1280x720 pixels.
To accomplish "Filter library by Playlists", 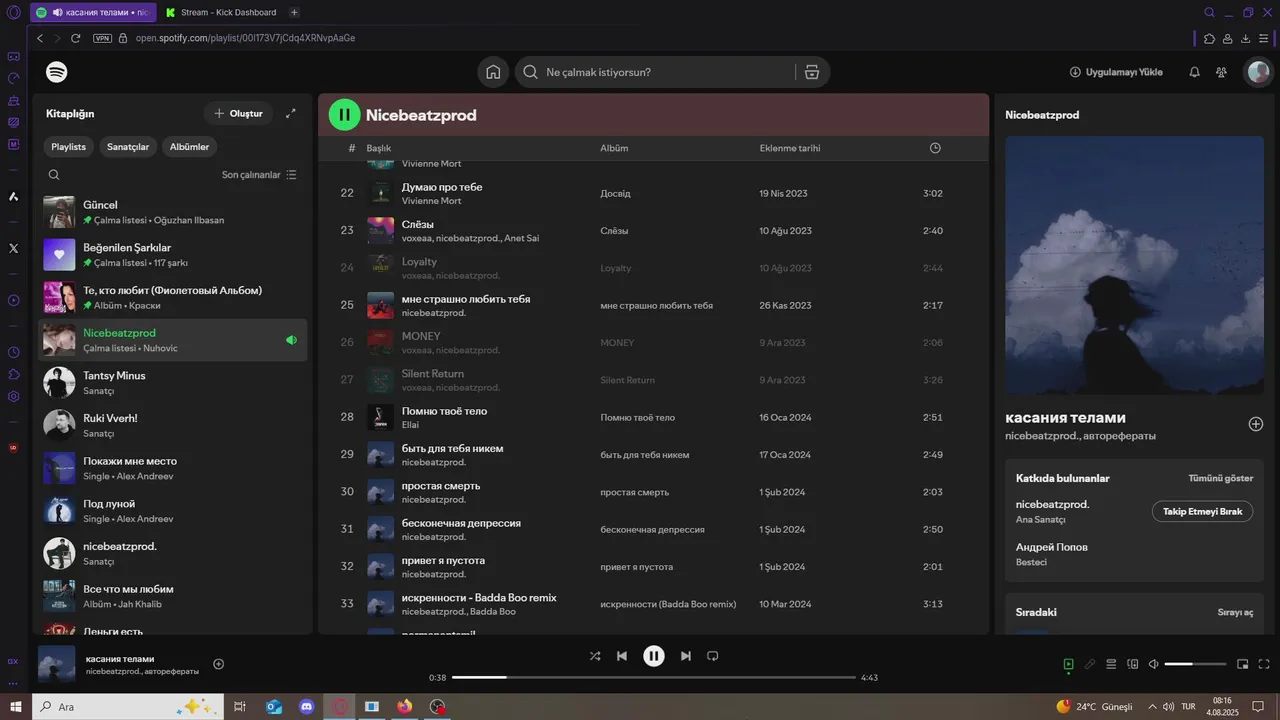I will tap(68, 147).
